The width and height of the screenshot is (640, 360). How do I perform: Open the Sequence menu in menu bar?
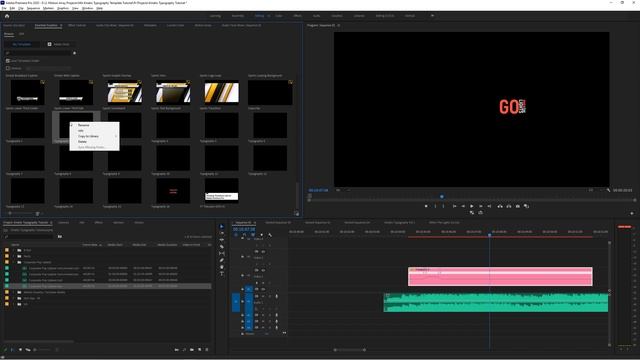(x=33, y=8)
